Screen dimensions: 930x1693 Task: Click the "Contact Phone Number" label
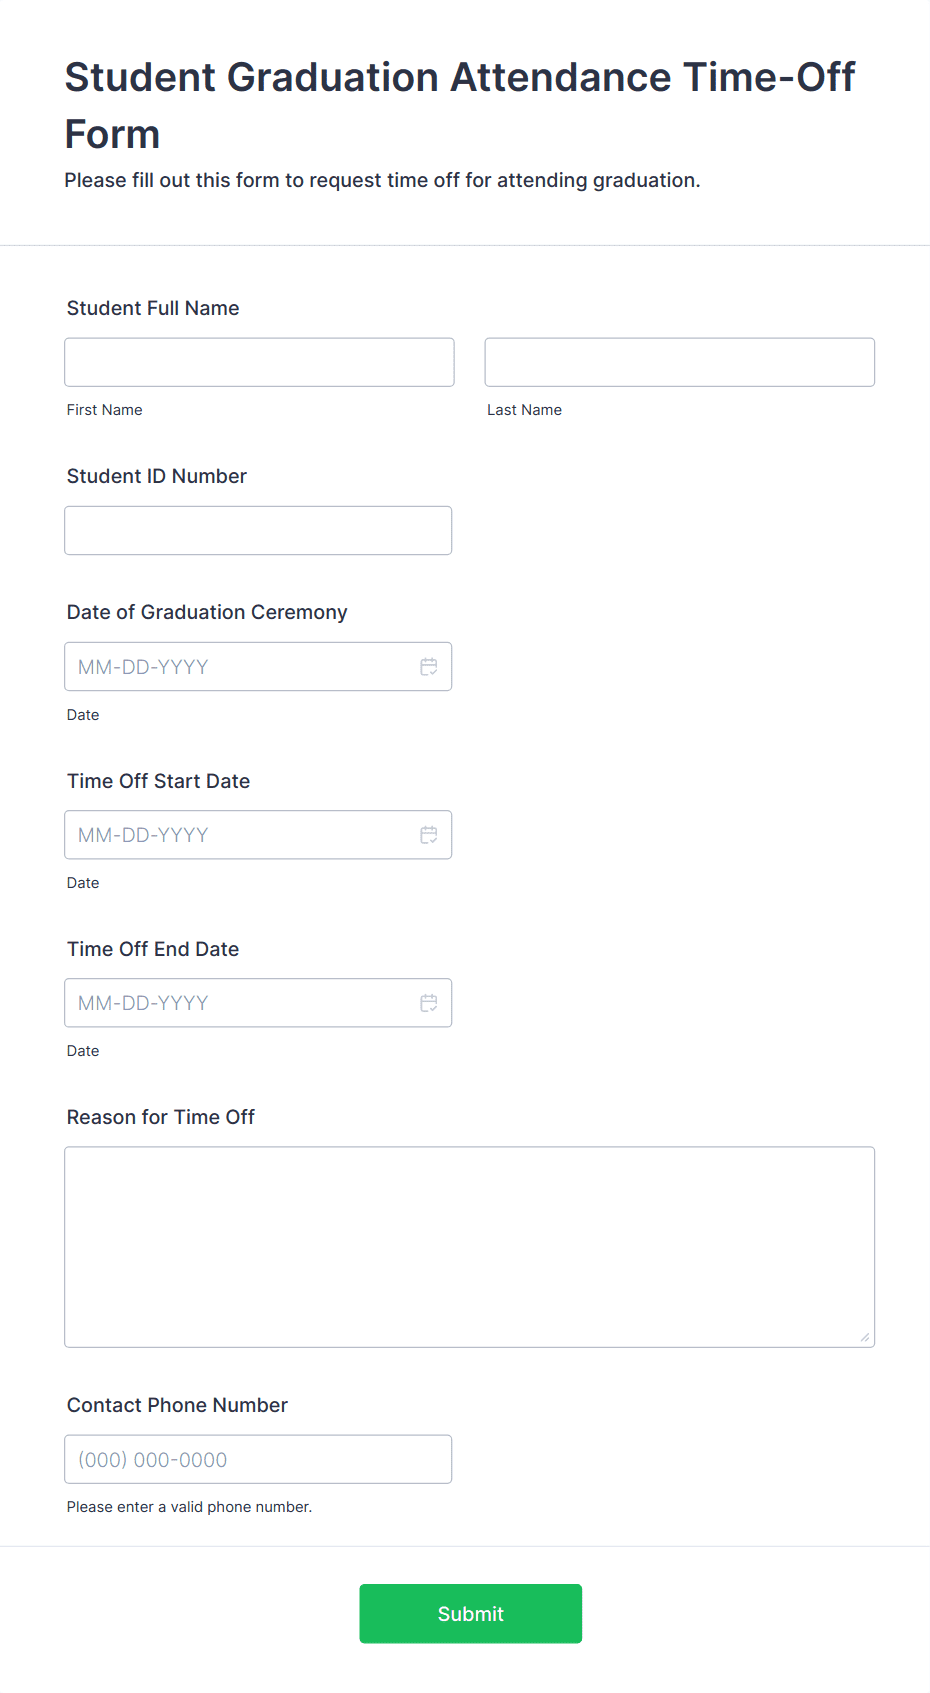(177, 1405)
